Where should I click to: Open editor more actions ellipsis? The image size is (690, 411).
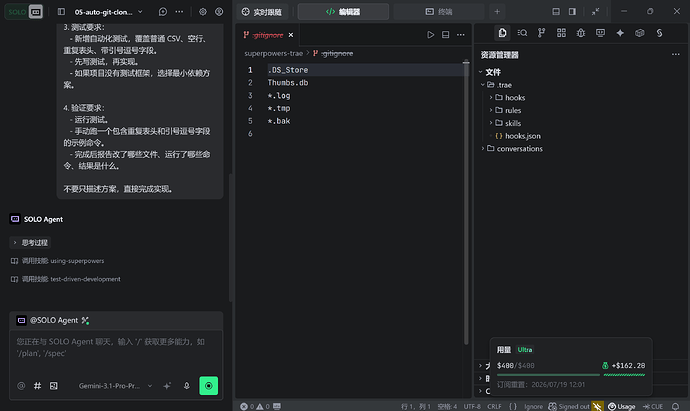[x=461, y=35]
